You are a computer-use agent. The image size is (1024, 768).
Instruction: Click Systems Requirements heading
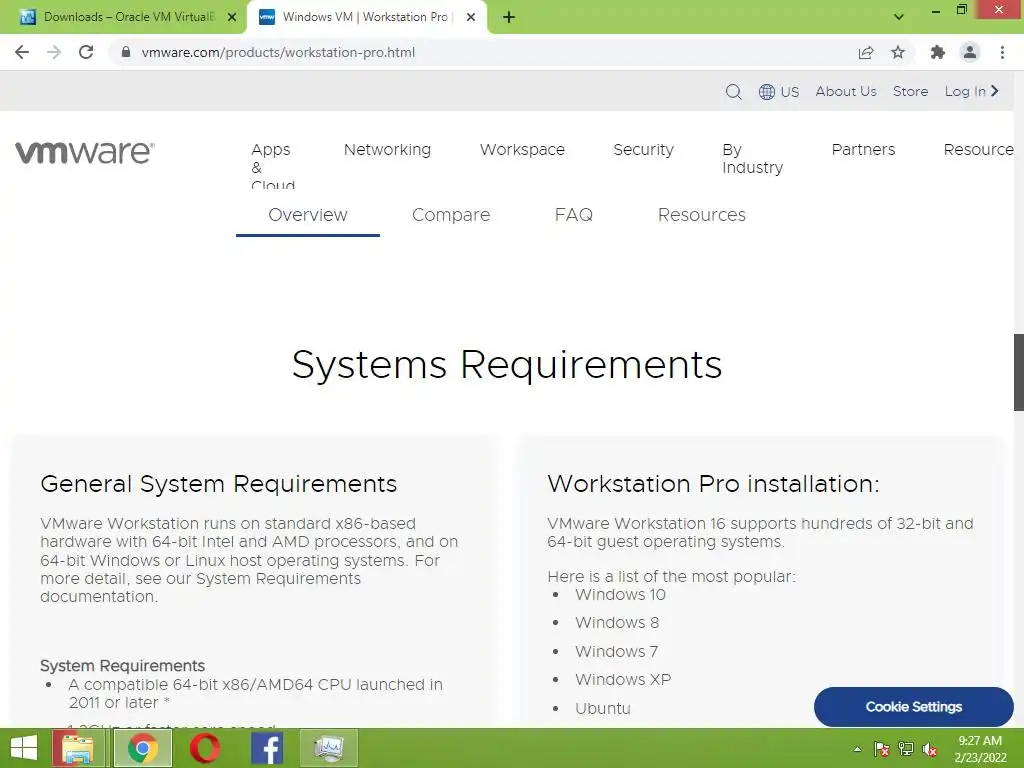(x=507, y=364)
